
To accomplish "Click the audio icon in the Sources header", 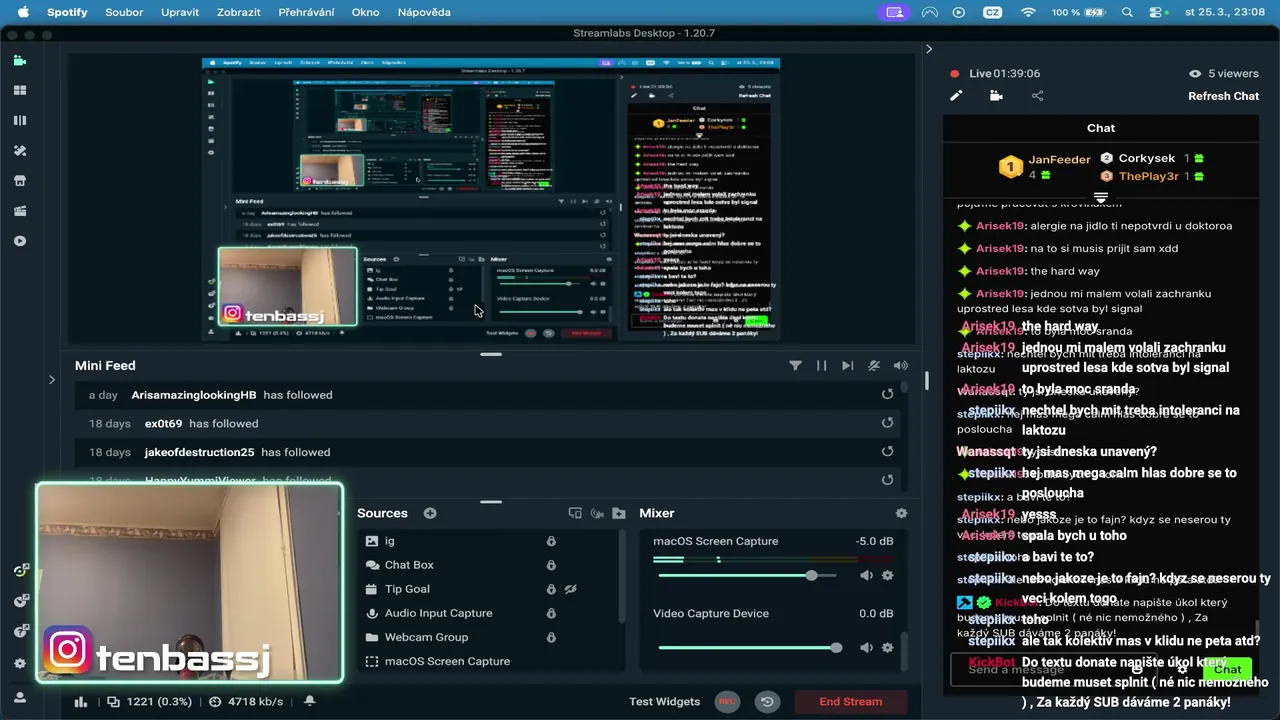I will tap(597, 513).
